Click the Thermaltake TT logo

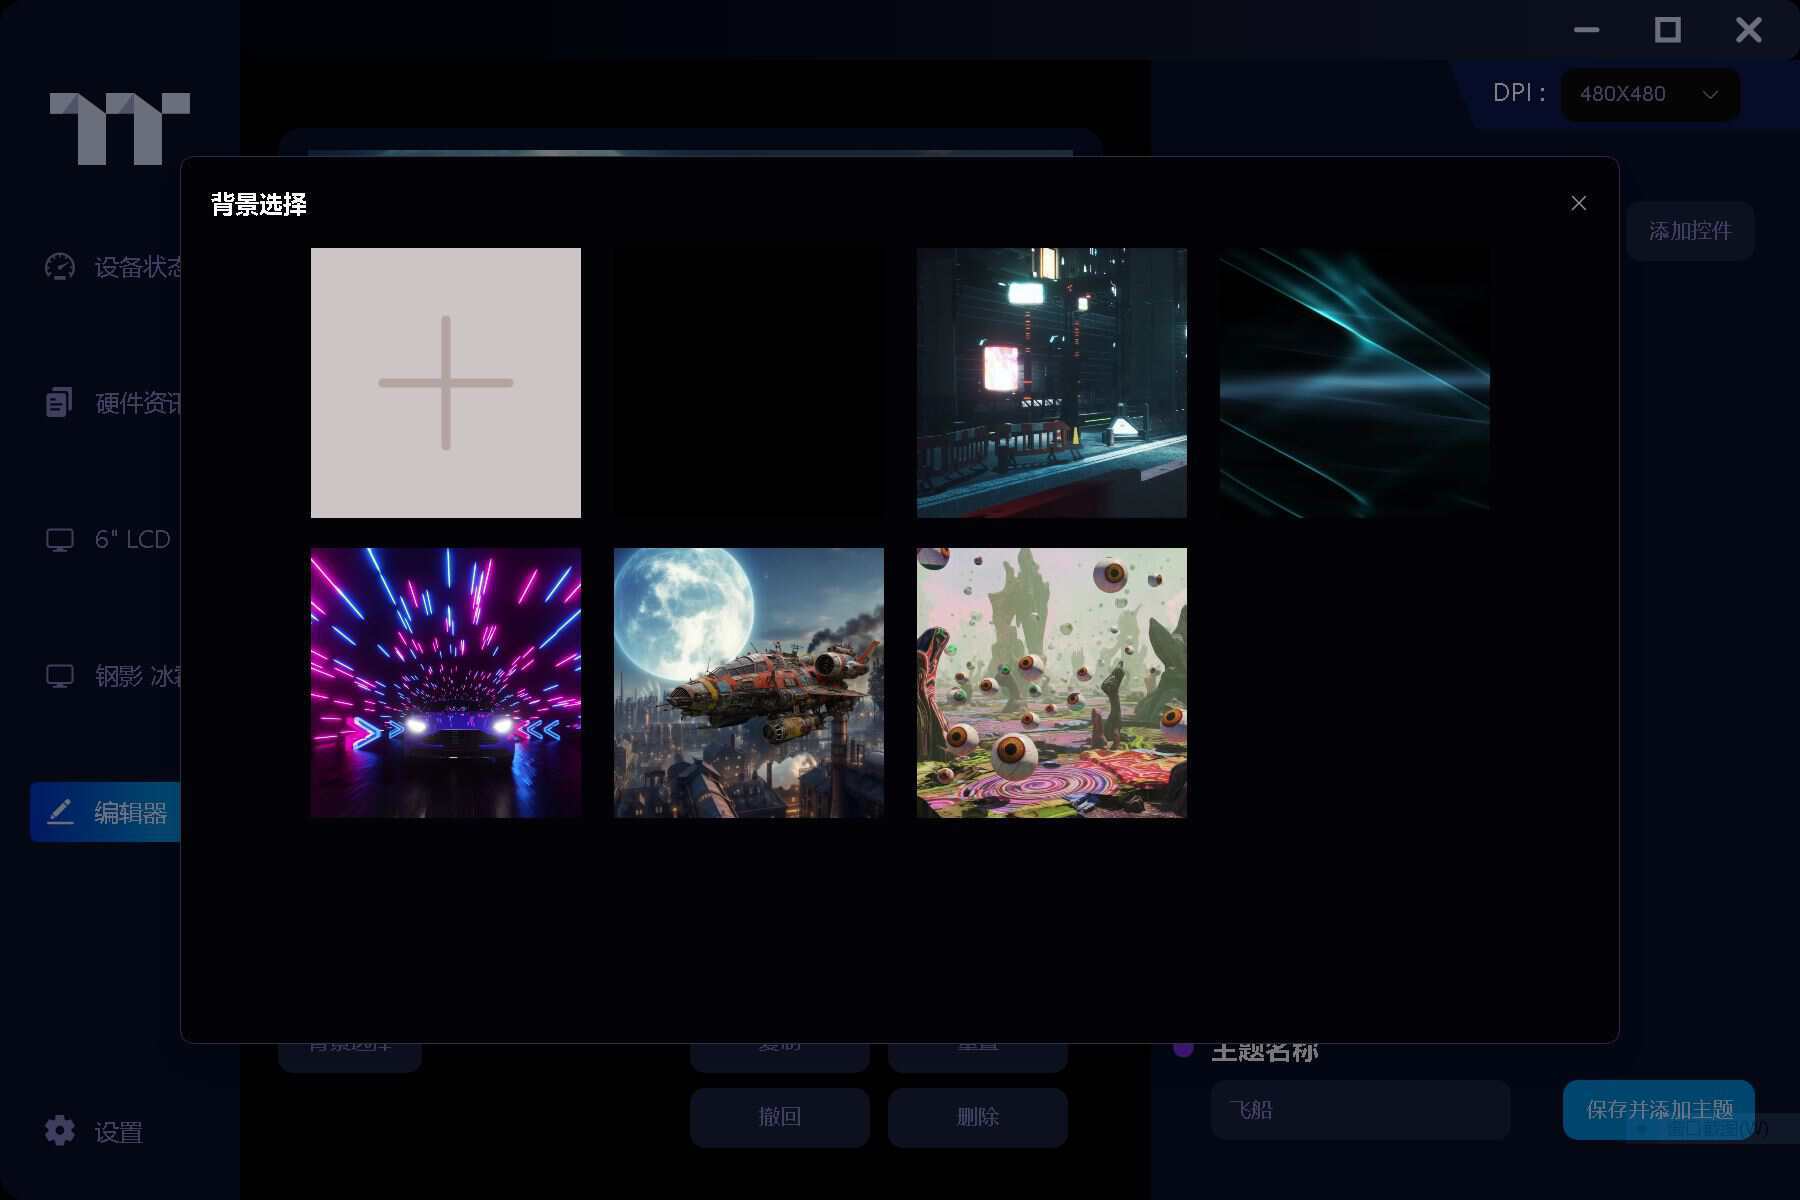(x=120, y=129)
